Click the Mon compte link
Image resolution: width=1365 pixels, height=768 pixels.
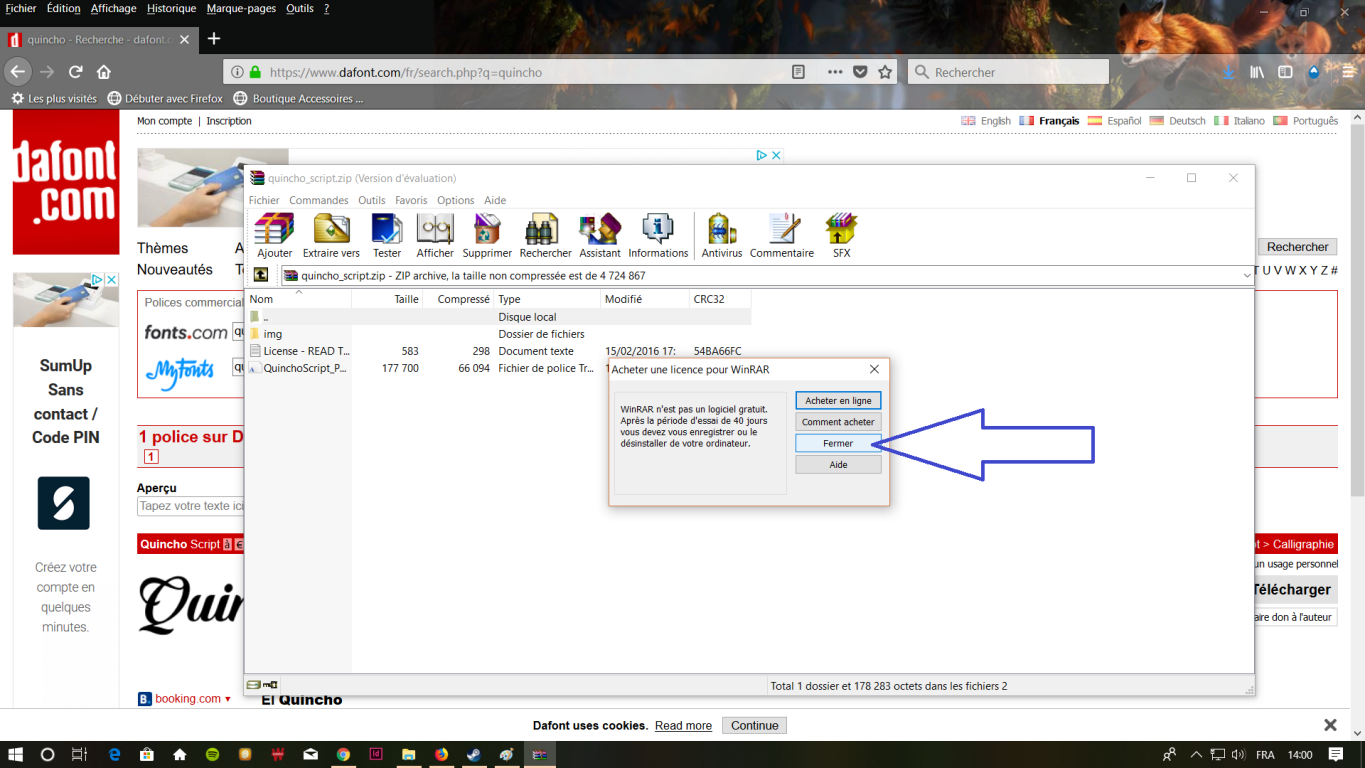[164, 121]
